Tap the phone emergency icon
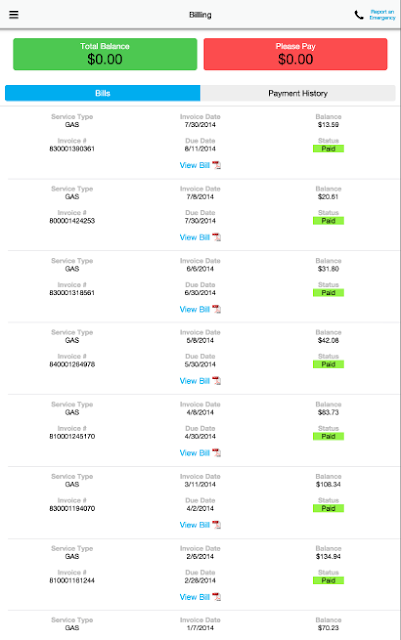This screenshot has height=640, width=401. coord(359,15)
